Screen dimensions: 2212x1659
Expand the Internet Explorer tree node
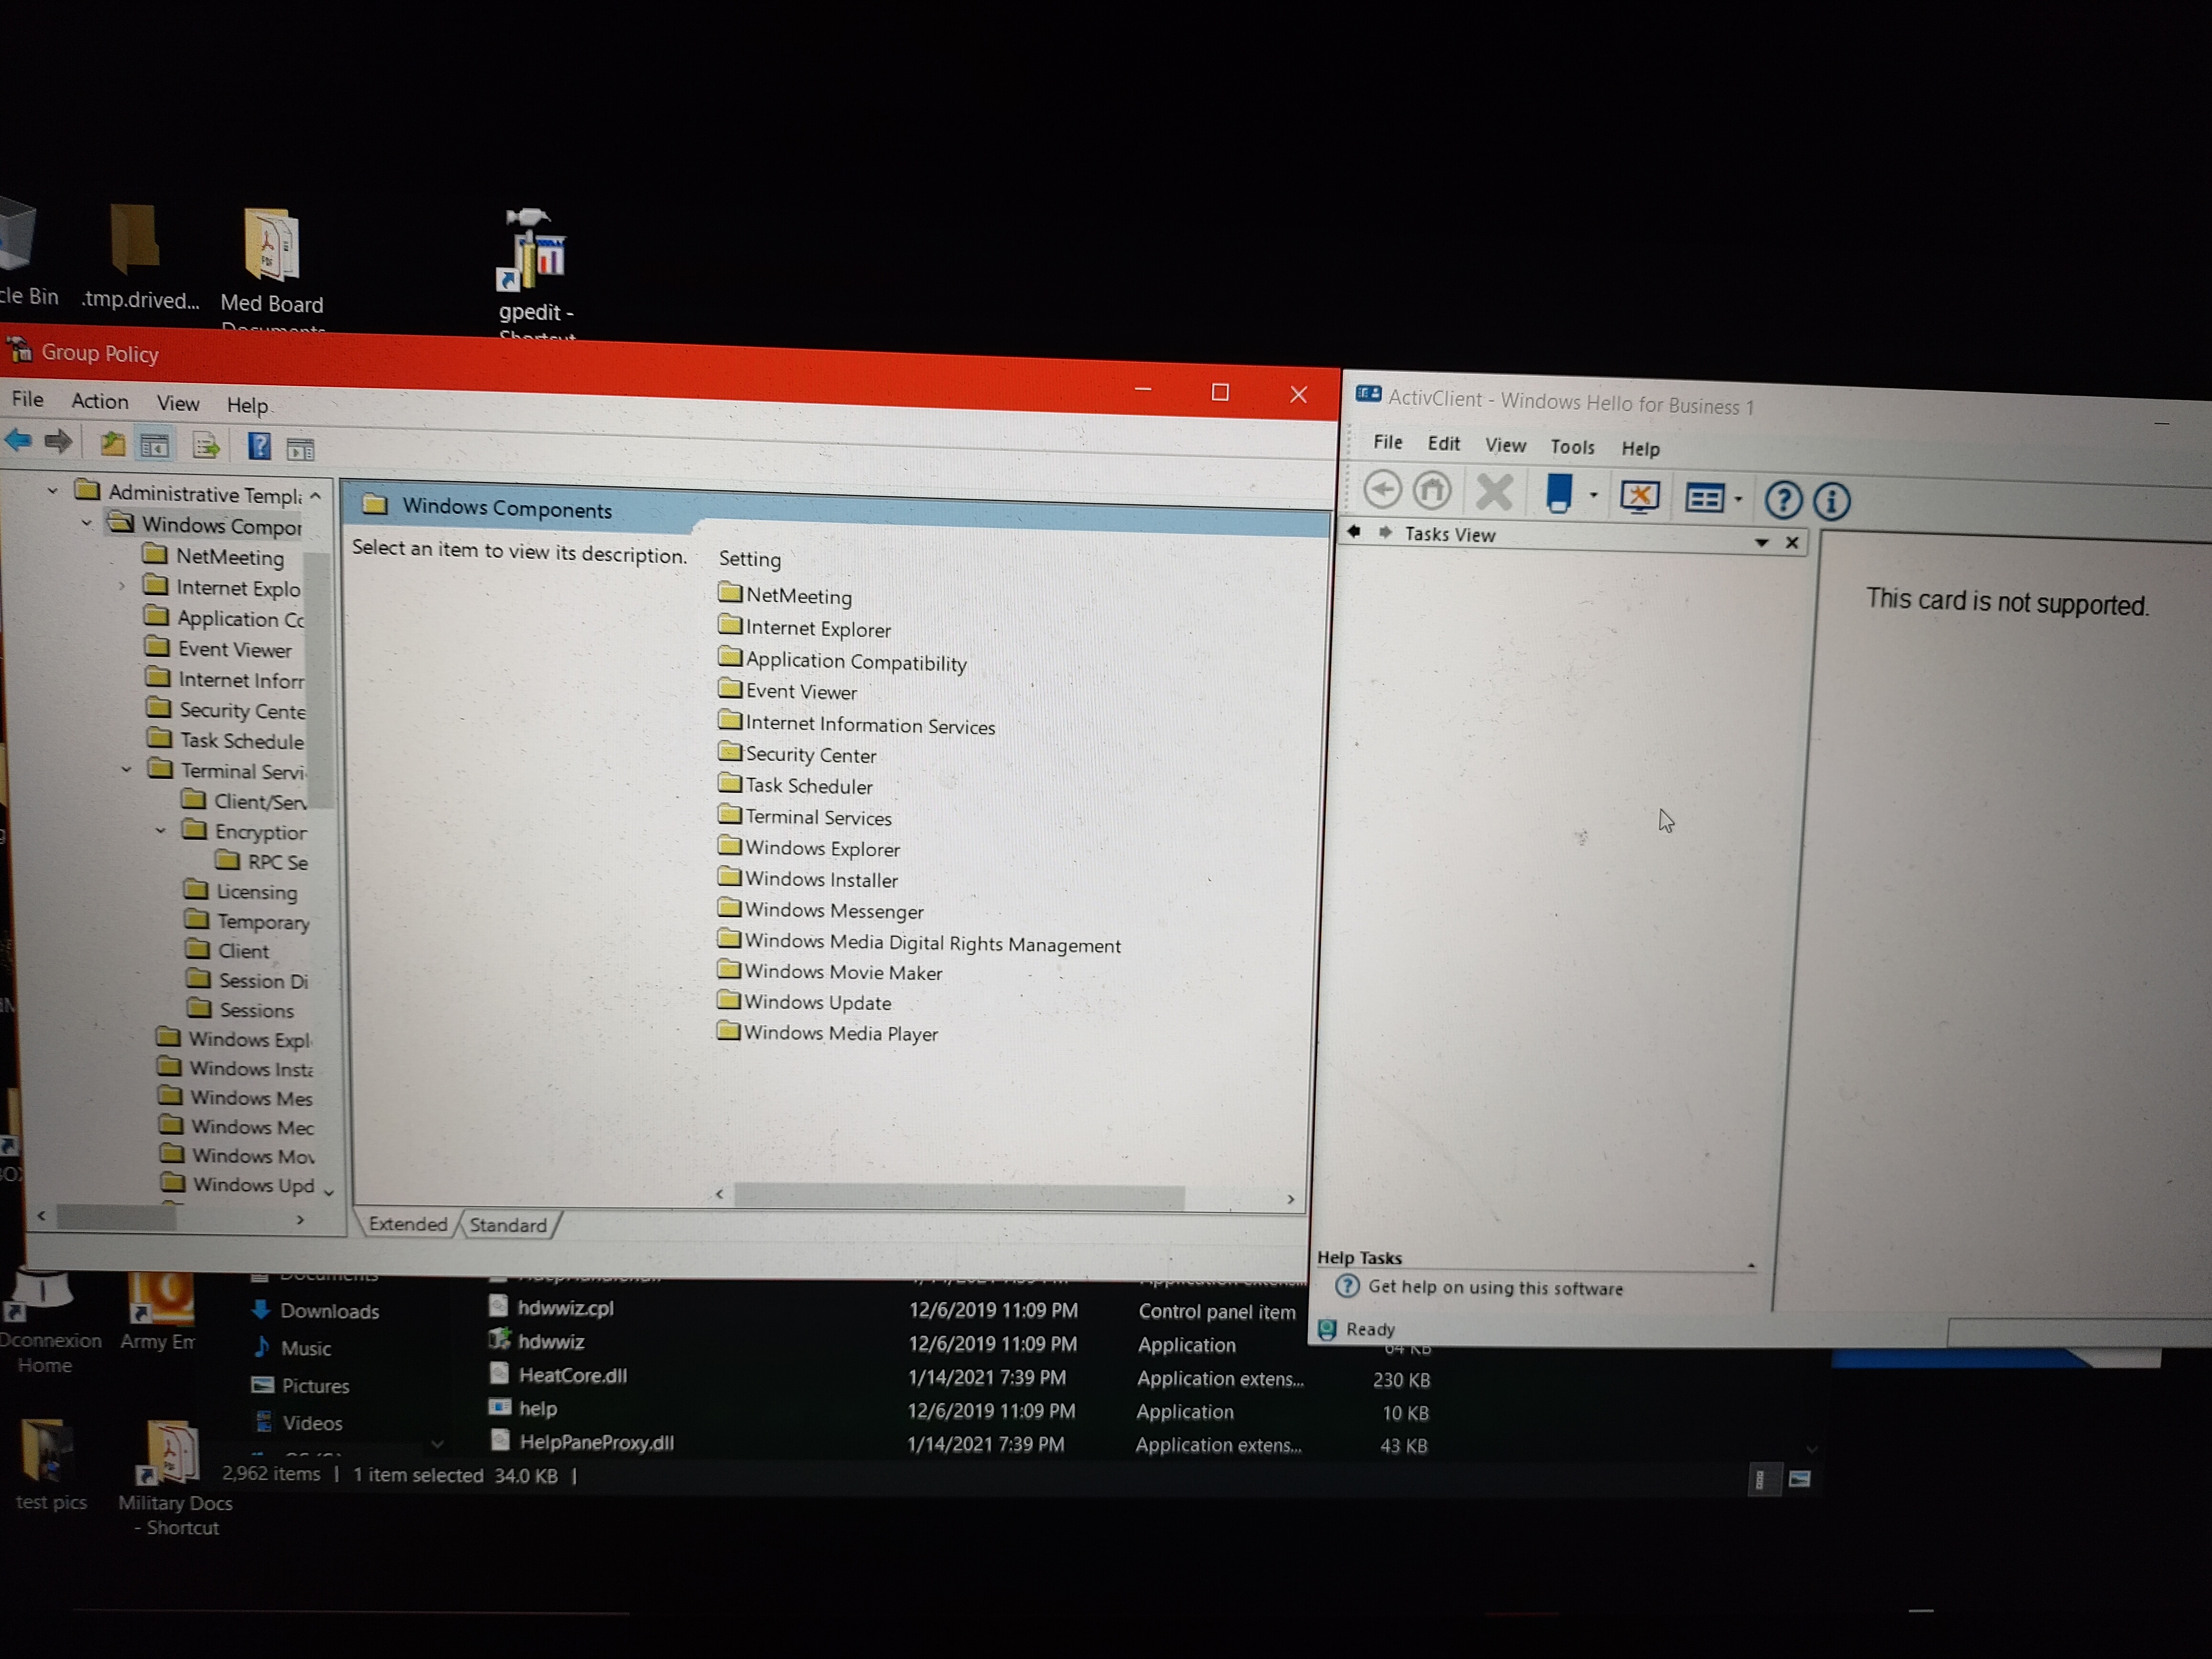click(x=122, y=586)
